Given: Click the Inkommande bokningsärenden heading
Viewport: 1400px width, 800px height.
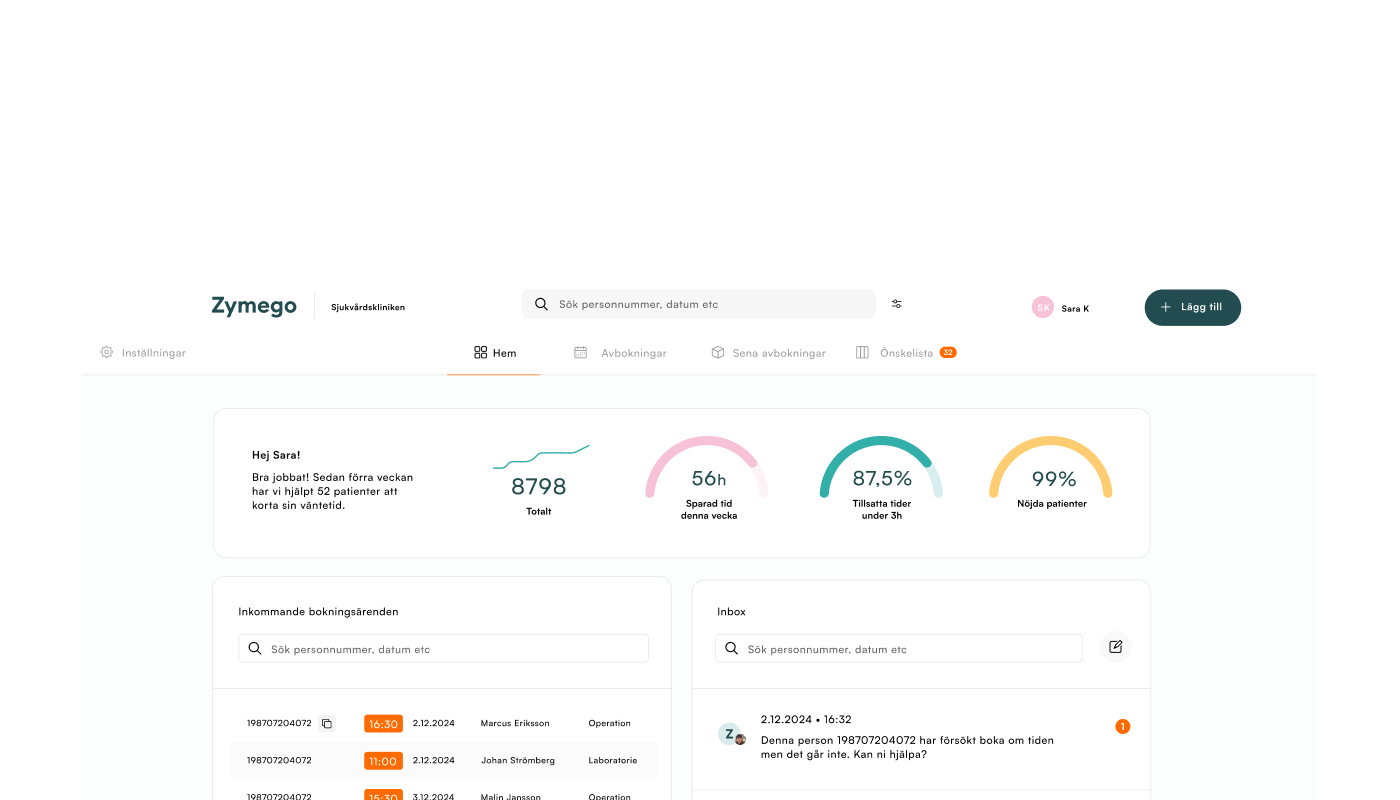Looking at the screenshot, I should coord(318,611).
